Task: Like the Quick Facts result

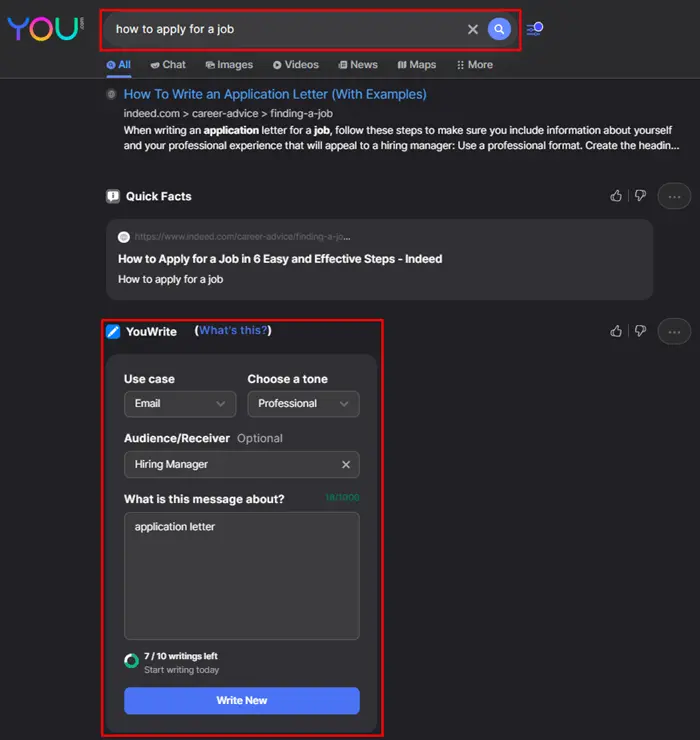Action: (x=616, y=196)
